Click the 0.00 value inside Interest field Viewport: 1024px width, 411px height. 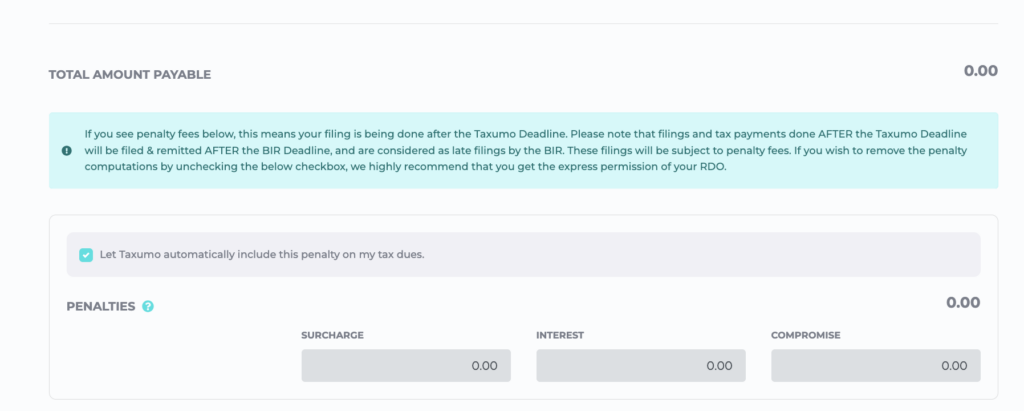[x=719, y=366]
